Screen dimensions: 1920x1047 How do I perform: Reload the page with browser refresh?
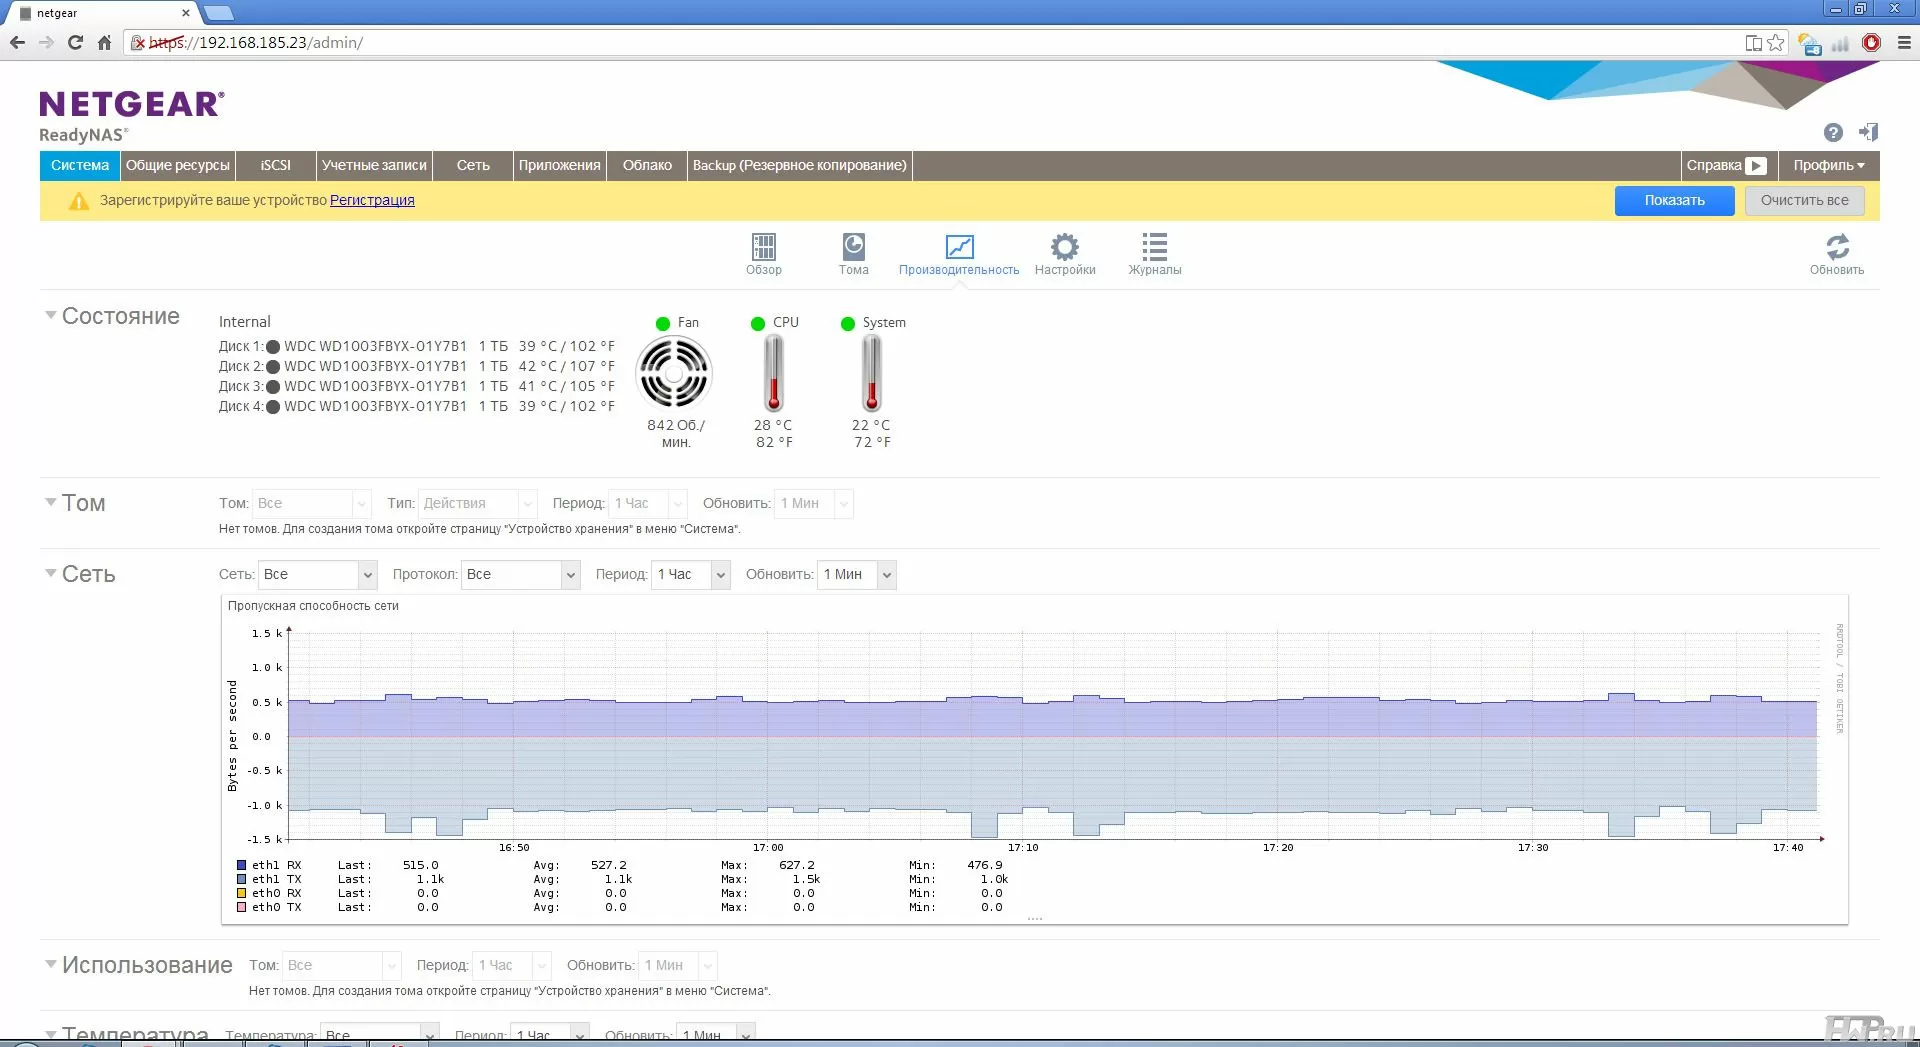[x=75, y=43]
